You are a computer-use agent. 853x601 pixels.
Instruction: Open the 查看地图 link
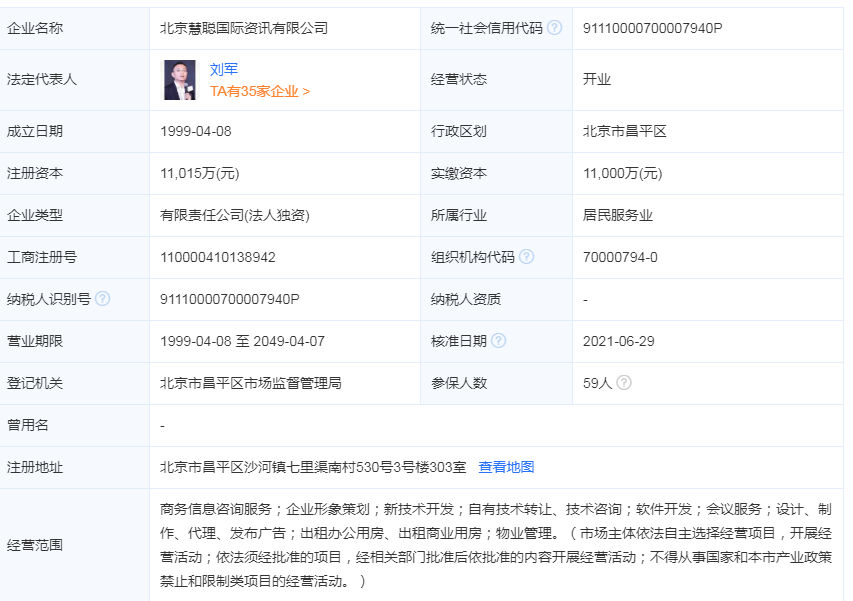pos(506,467)
